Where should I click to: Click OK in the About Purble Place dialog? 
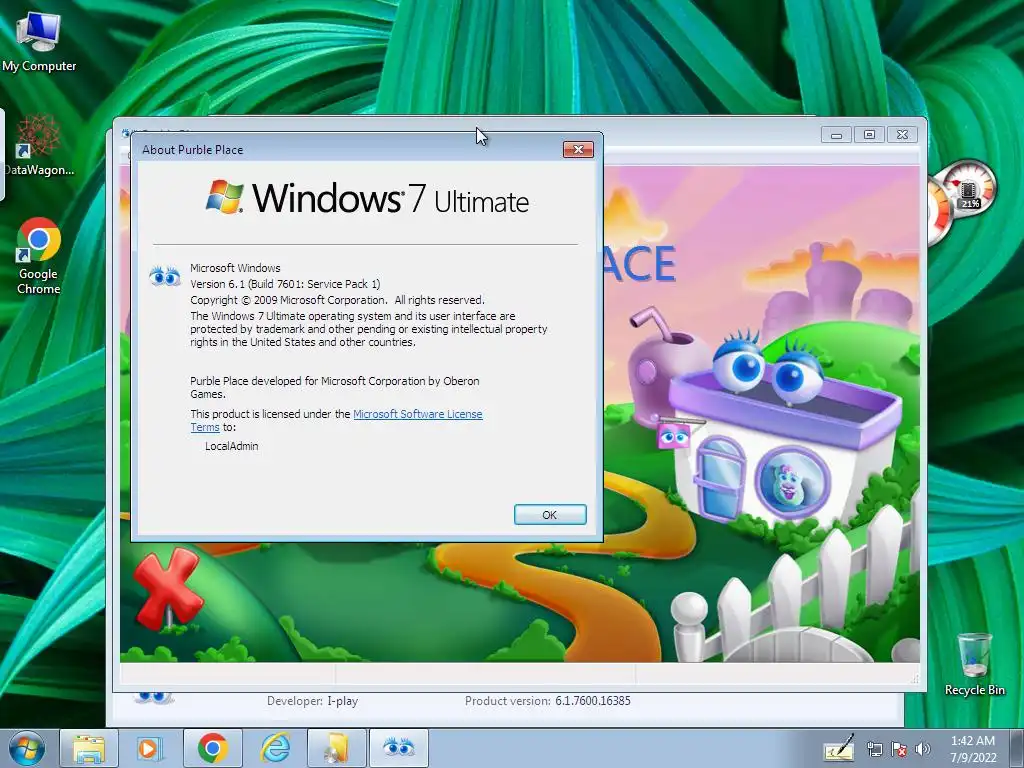550,515
